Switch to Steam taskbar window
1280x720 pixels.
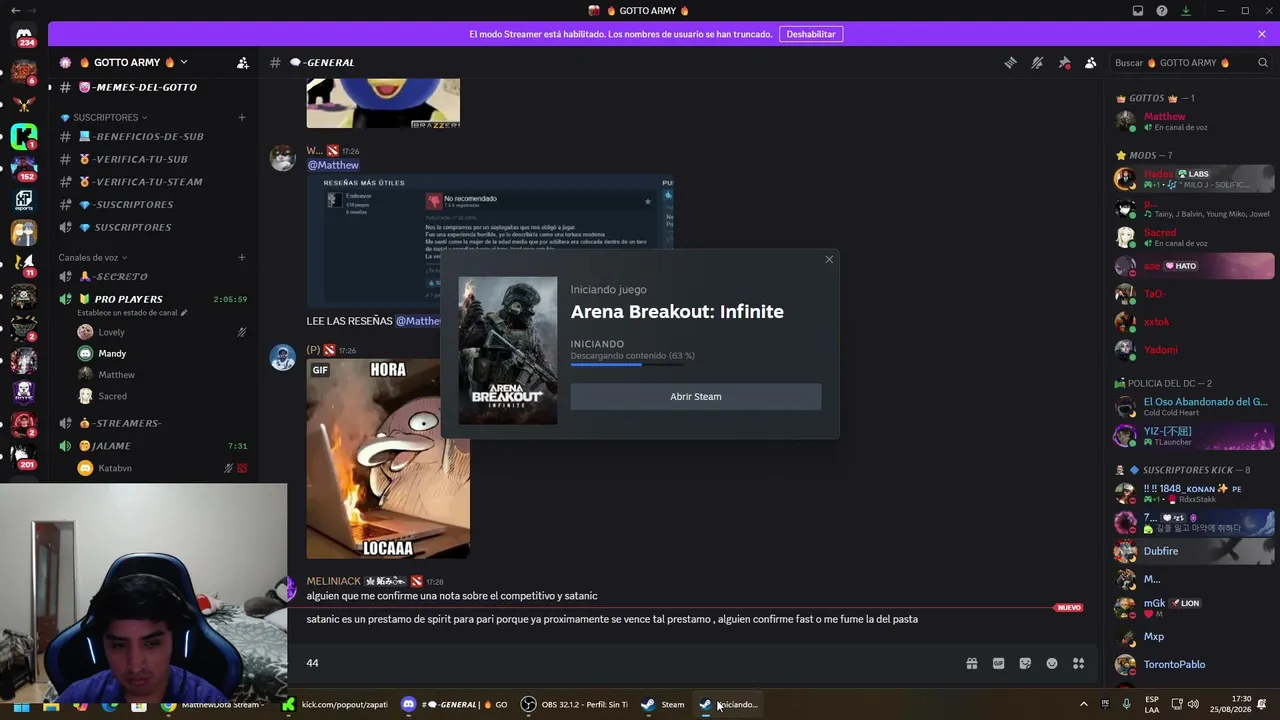[664, 705]
